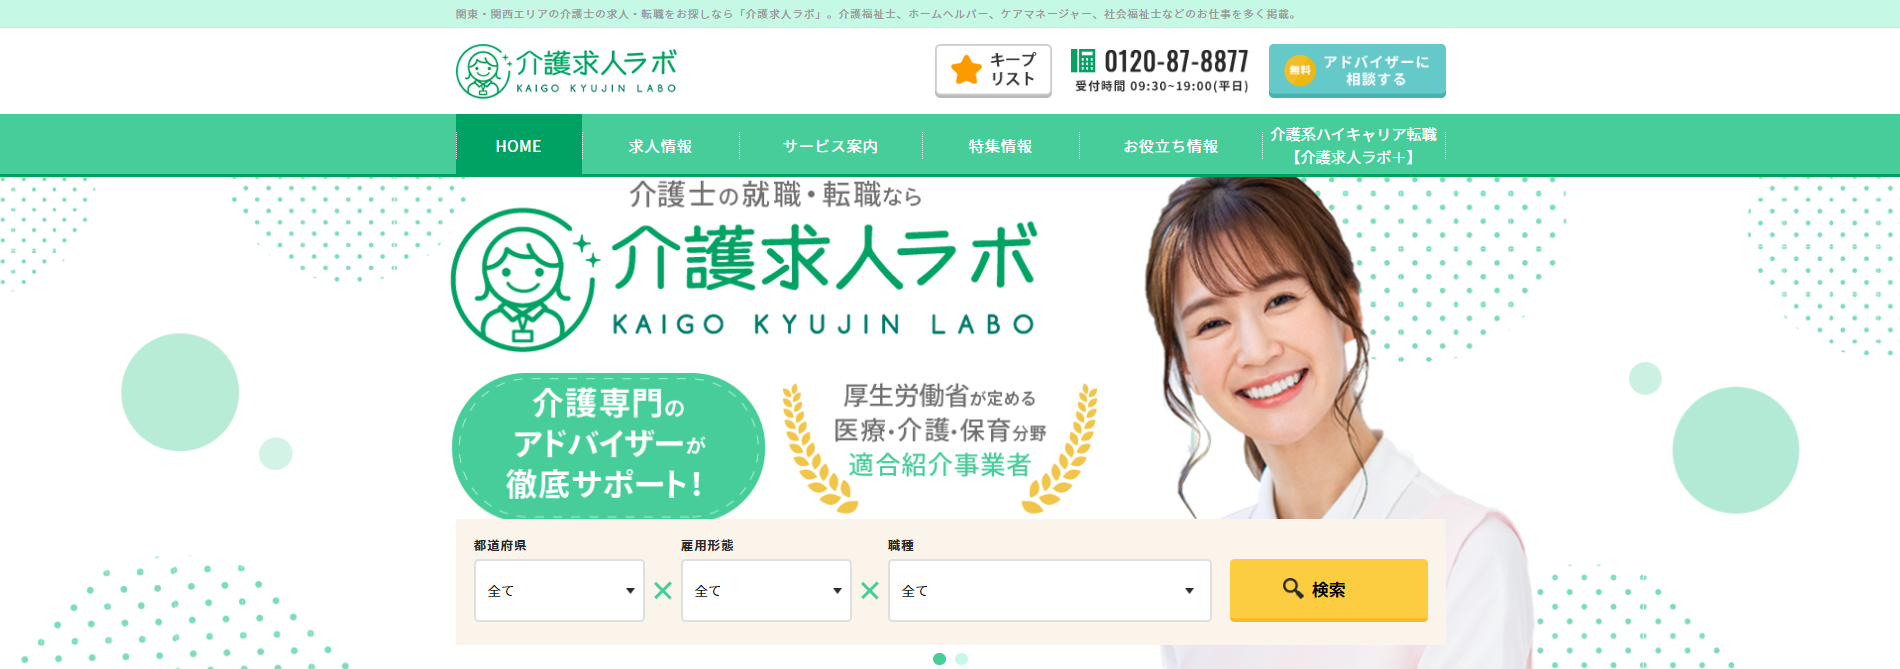Open the 都道府県 dropdown
Image resolution: width=1900 pixels, height=669 pixels.
coord(559,590)
